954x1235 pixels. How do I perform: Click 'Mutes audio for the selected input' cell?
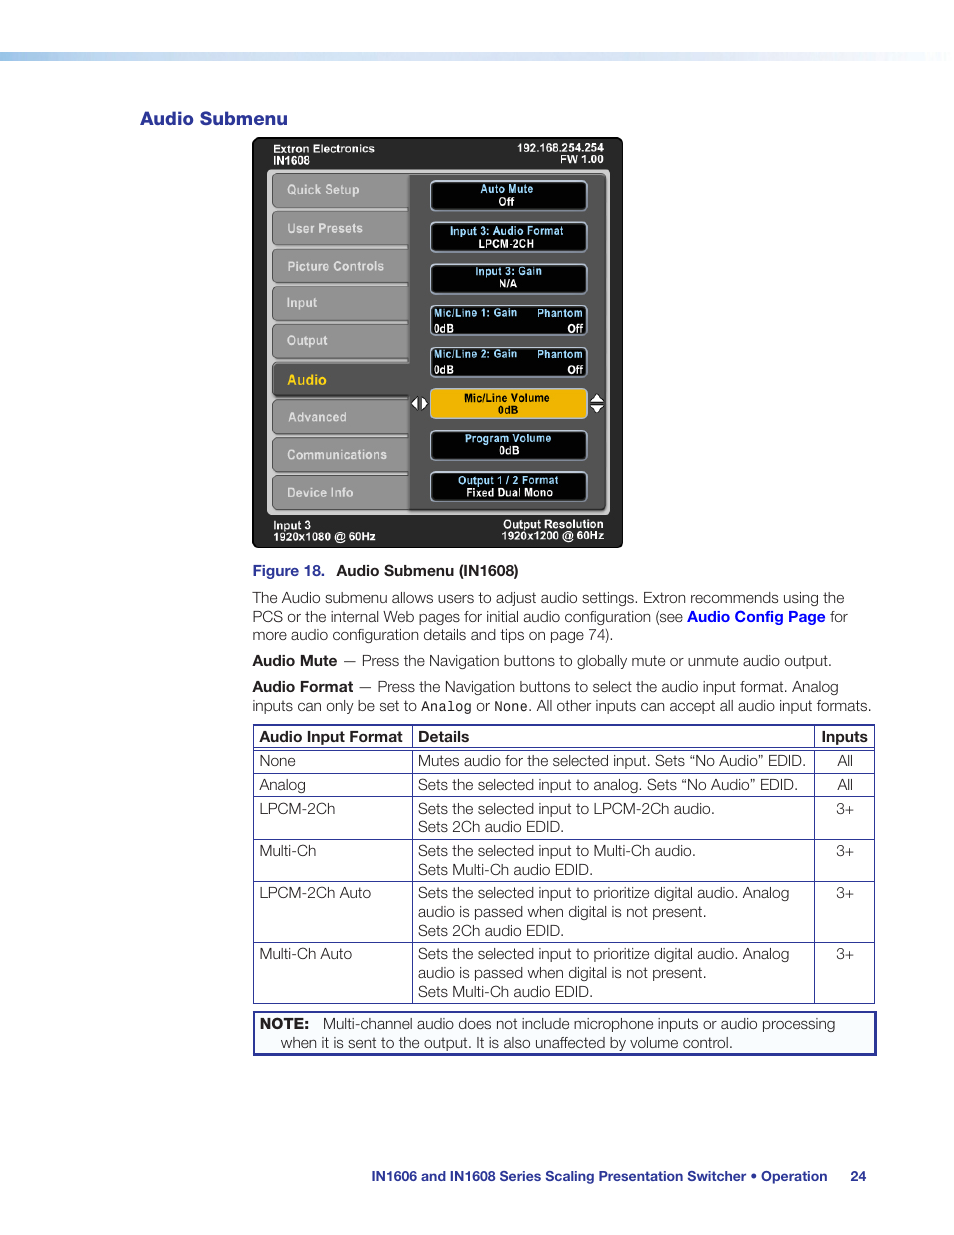[613, 761]
